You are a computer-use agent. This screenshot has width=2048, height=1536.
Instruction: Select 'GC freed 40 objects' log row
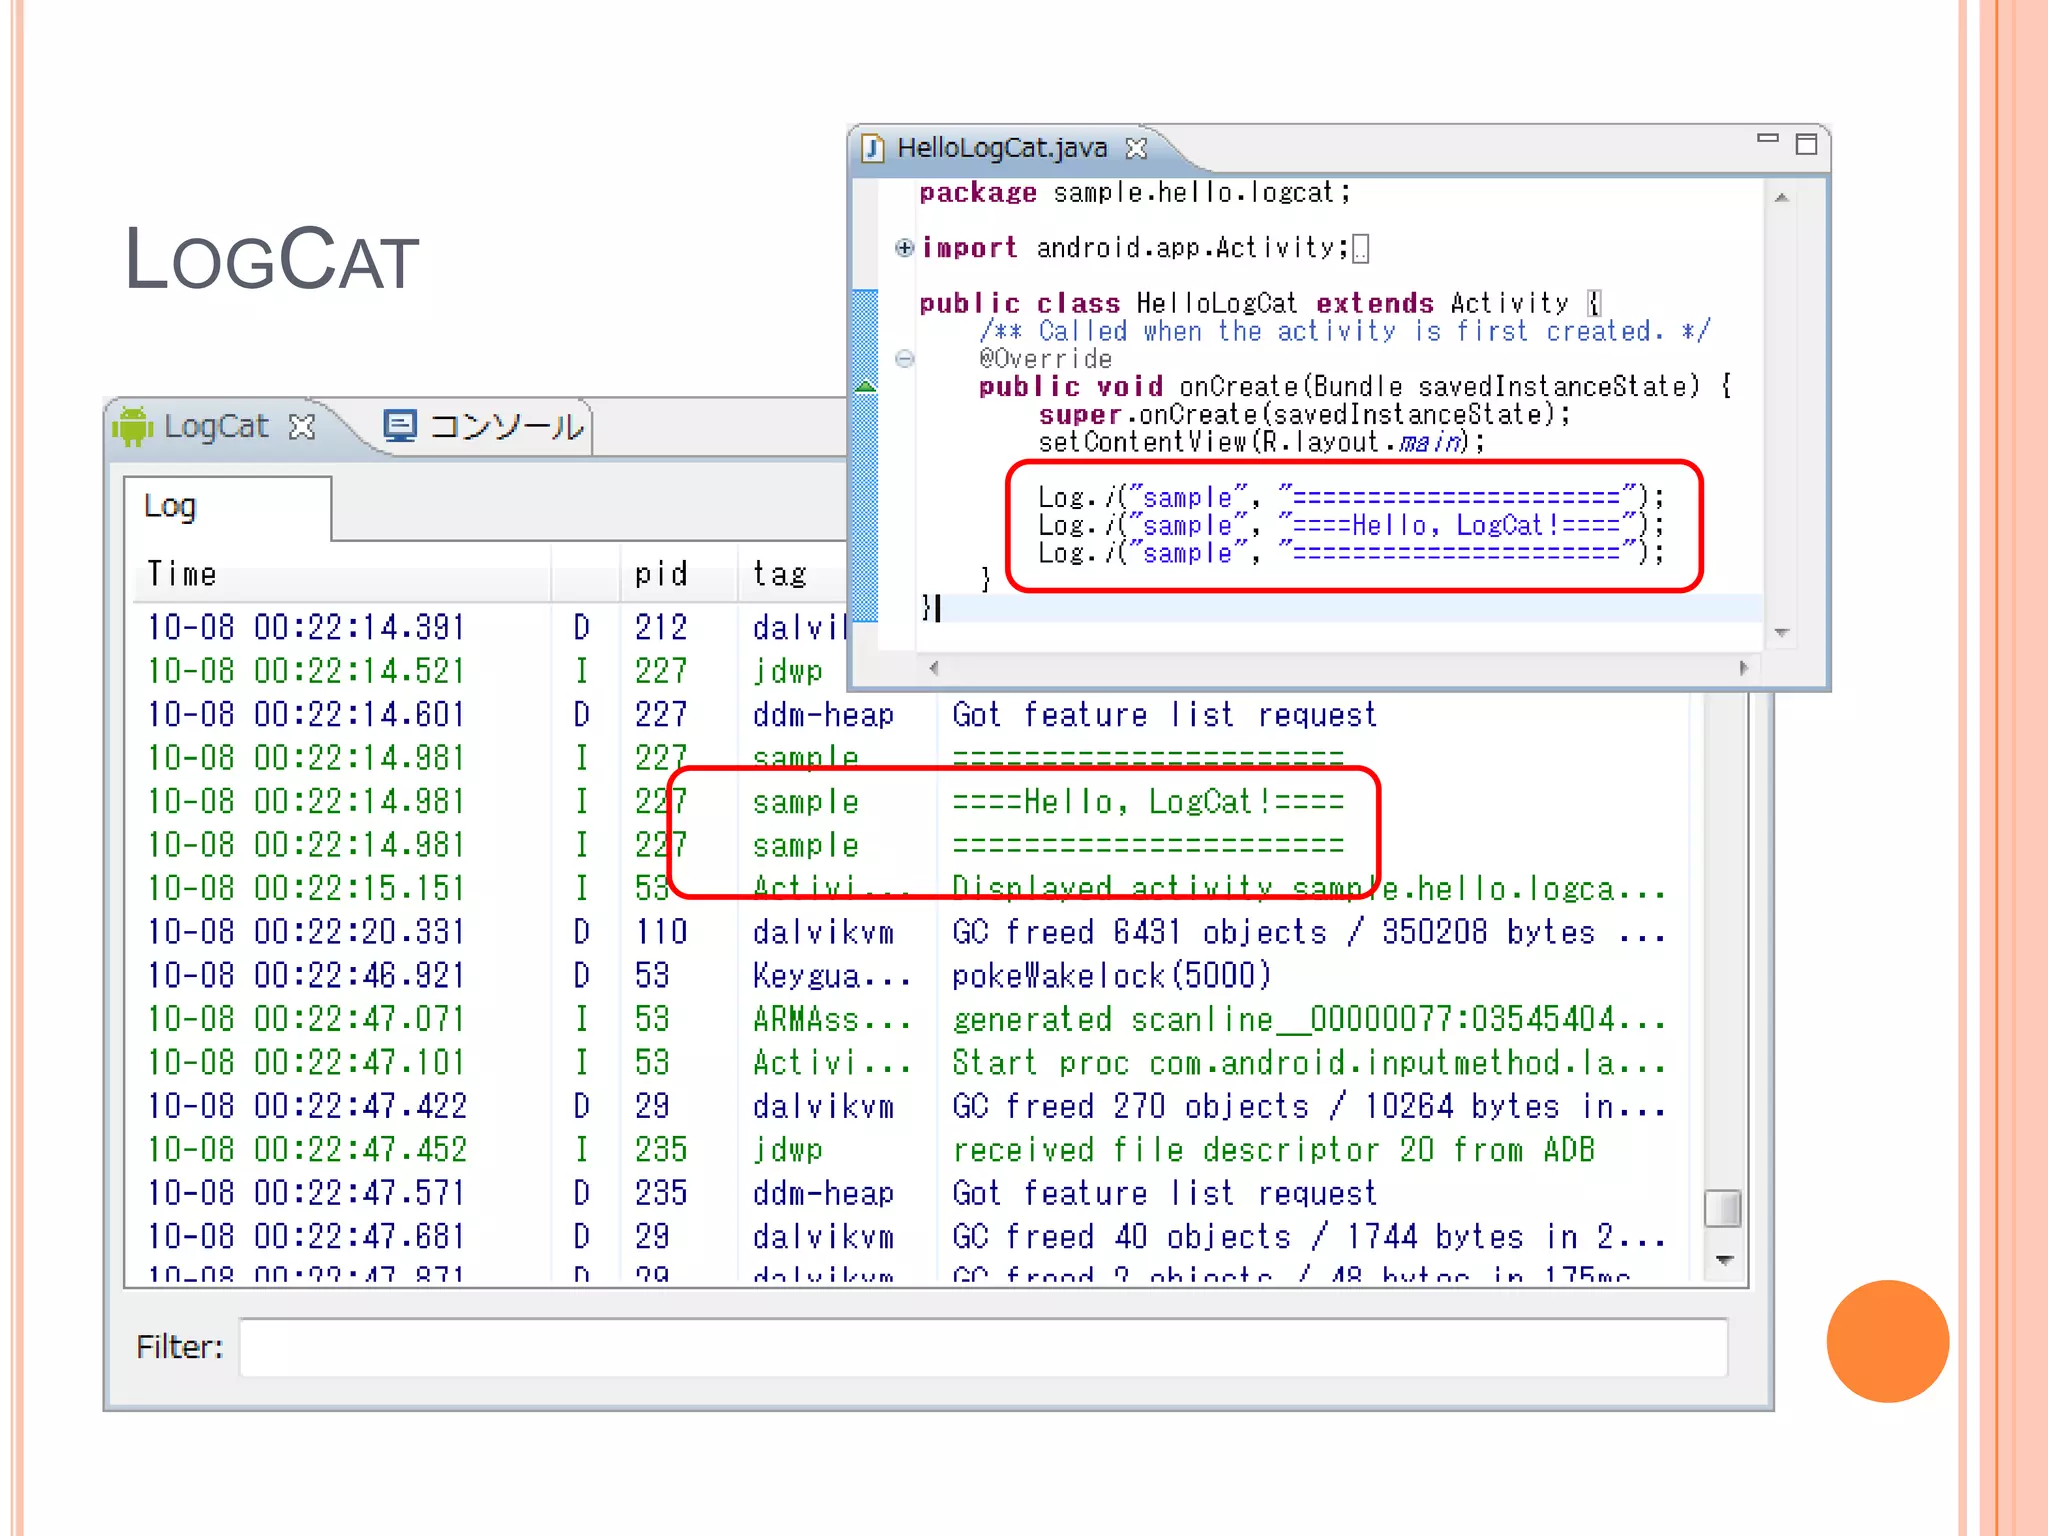[910, 1237]
